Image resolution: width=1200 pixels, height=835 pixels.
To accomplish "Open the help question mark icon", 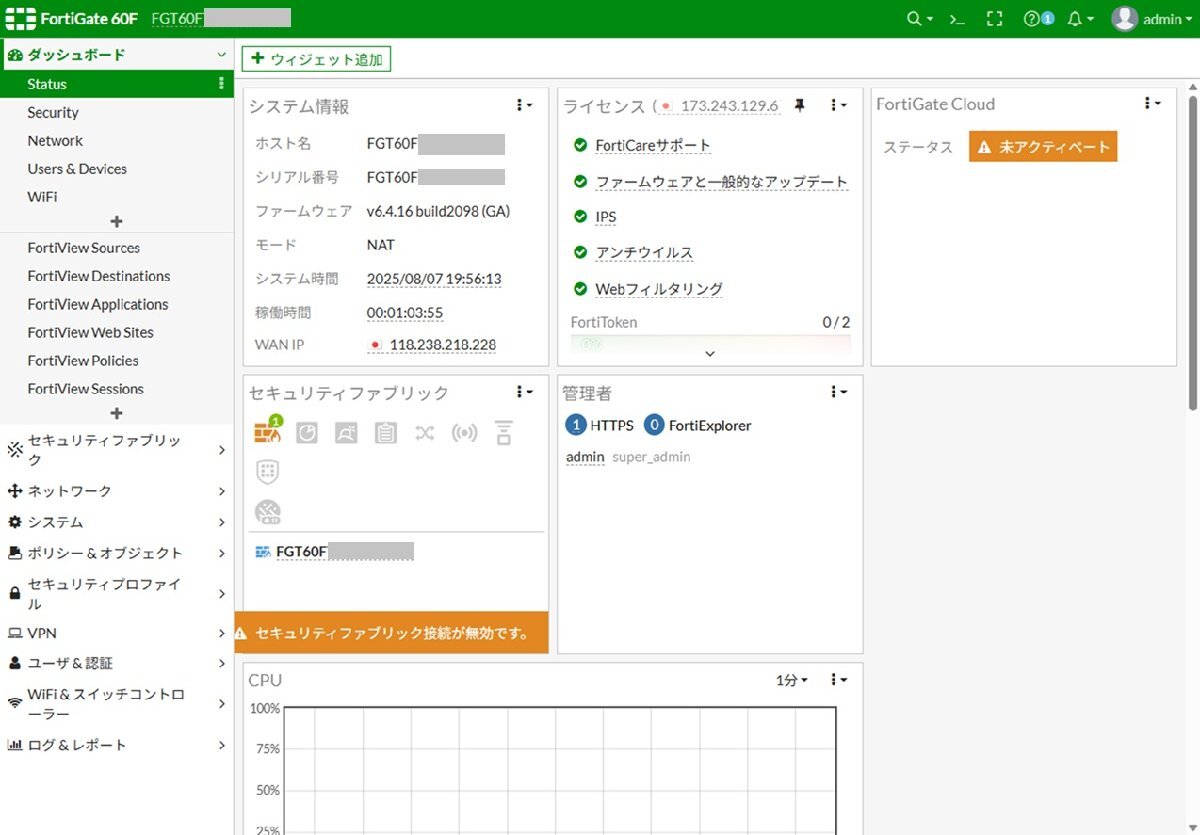I will coord(1033,19).
